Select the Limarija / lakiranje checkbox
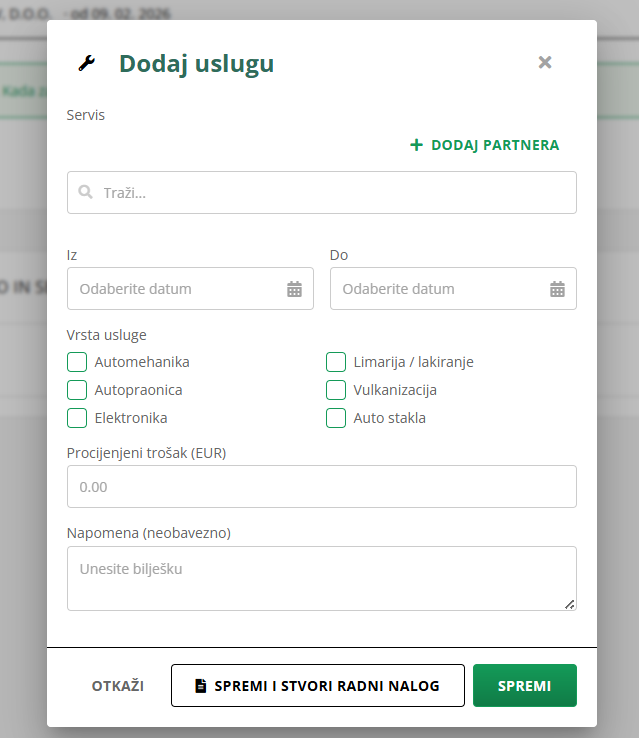The width and height of the screenshot is (639, 738). [x=336, y=362]
